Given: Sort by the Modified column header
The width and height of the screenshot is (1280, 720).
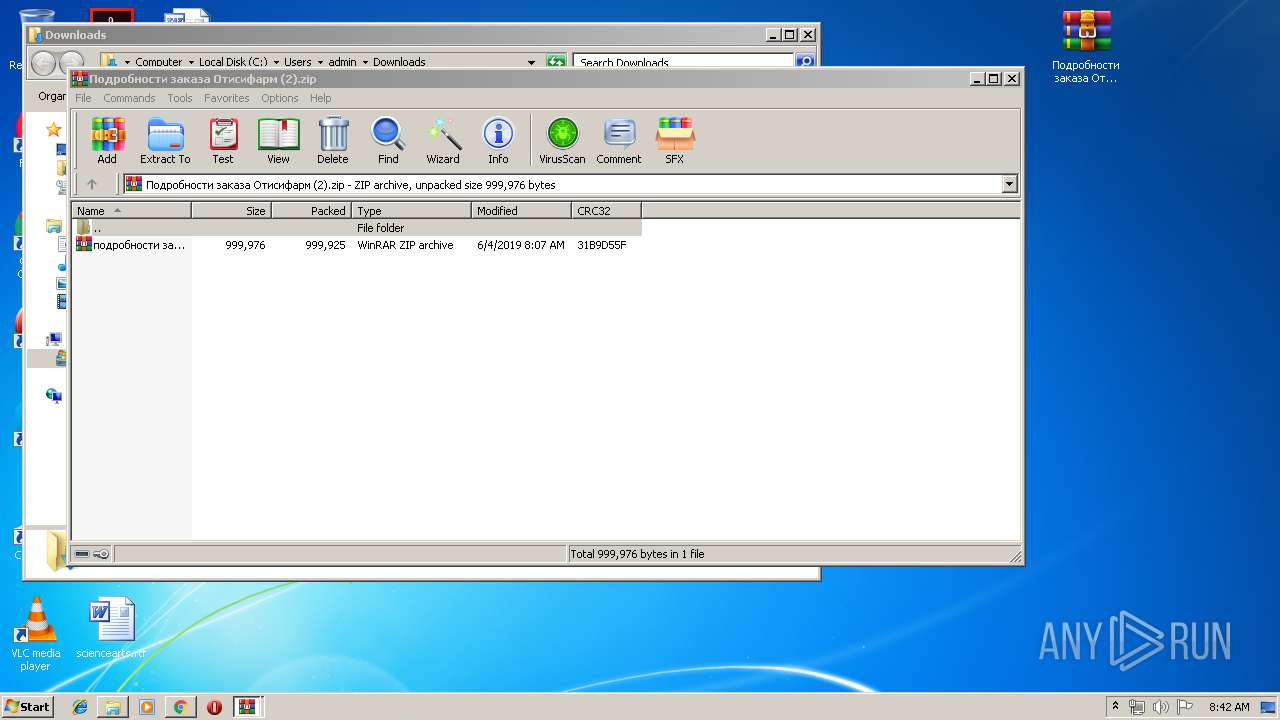Looking at the screenshot, I should point(521,211).
